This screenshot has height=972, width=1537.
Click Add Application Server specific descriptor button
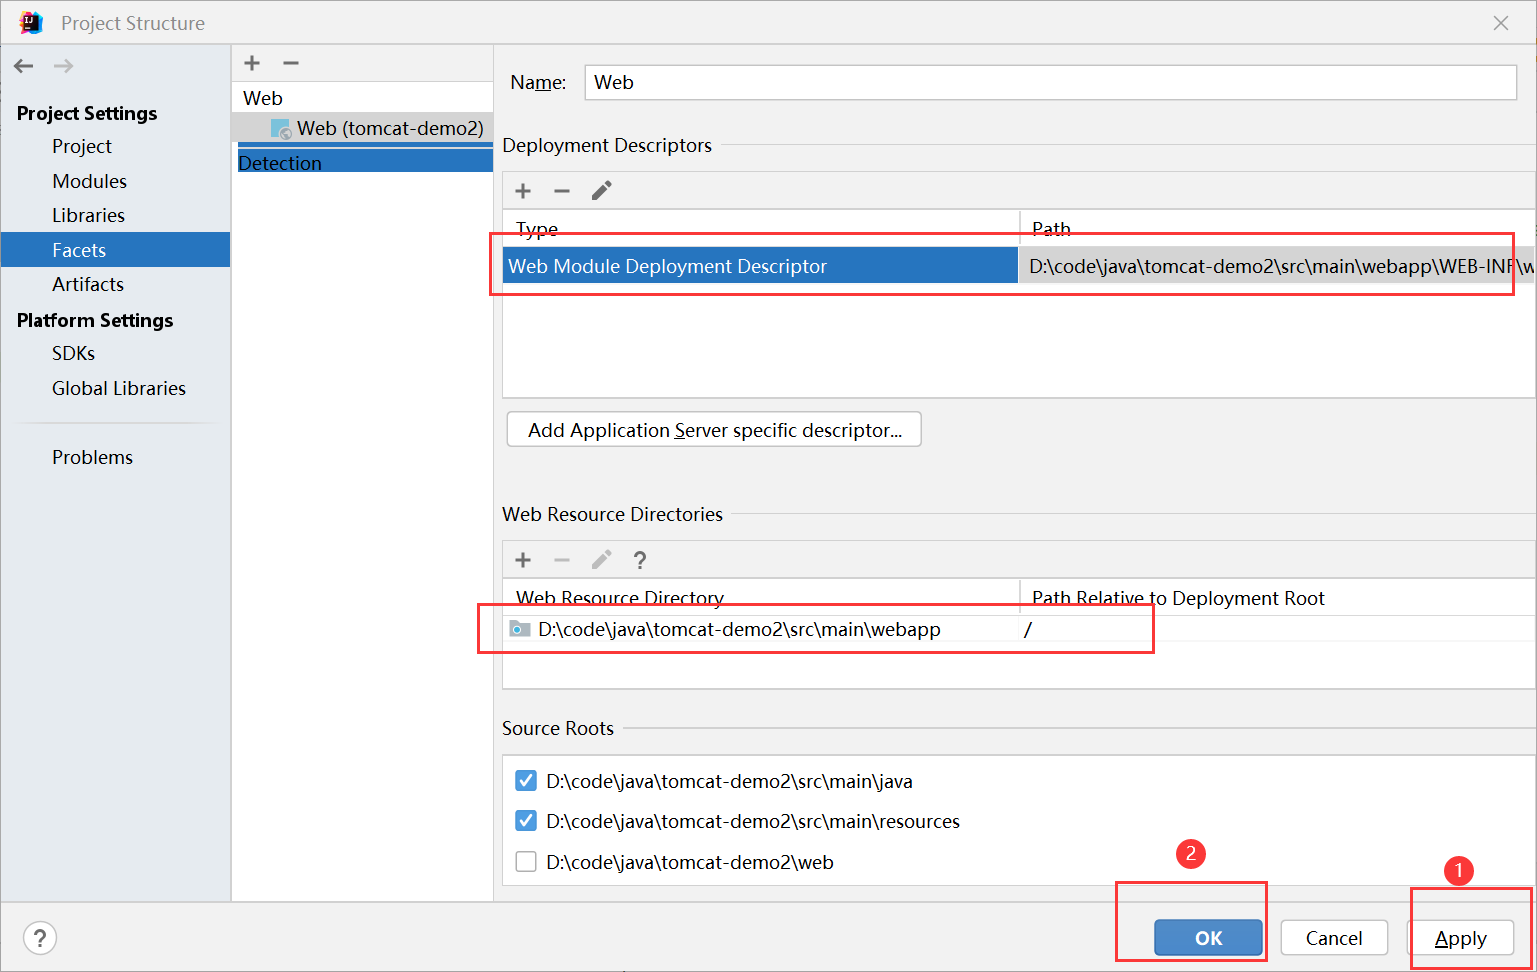714,430
